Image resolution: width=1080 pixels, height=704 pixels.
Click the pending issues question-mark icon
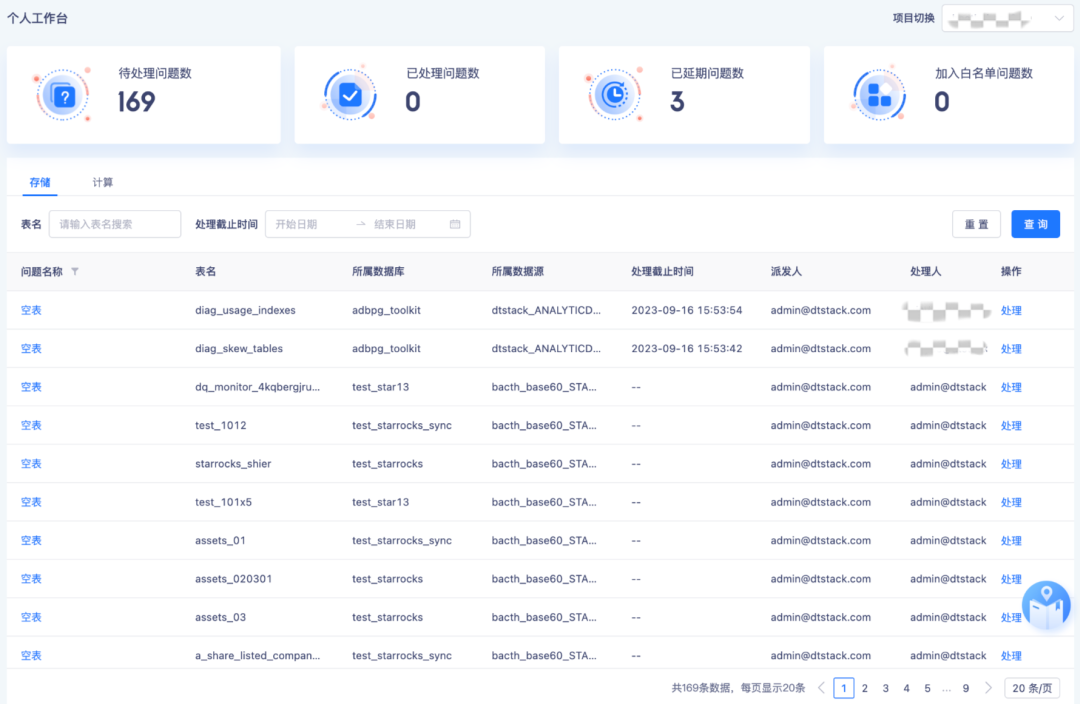click(x=64, y=96)
